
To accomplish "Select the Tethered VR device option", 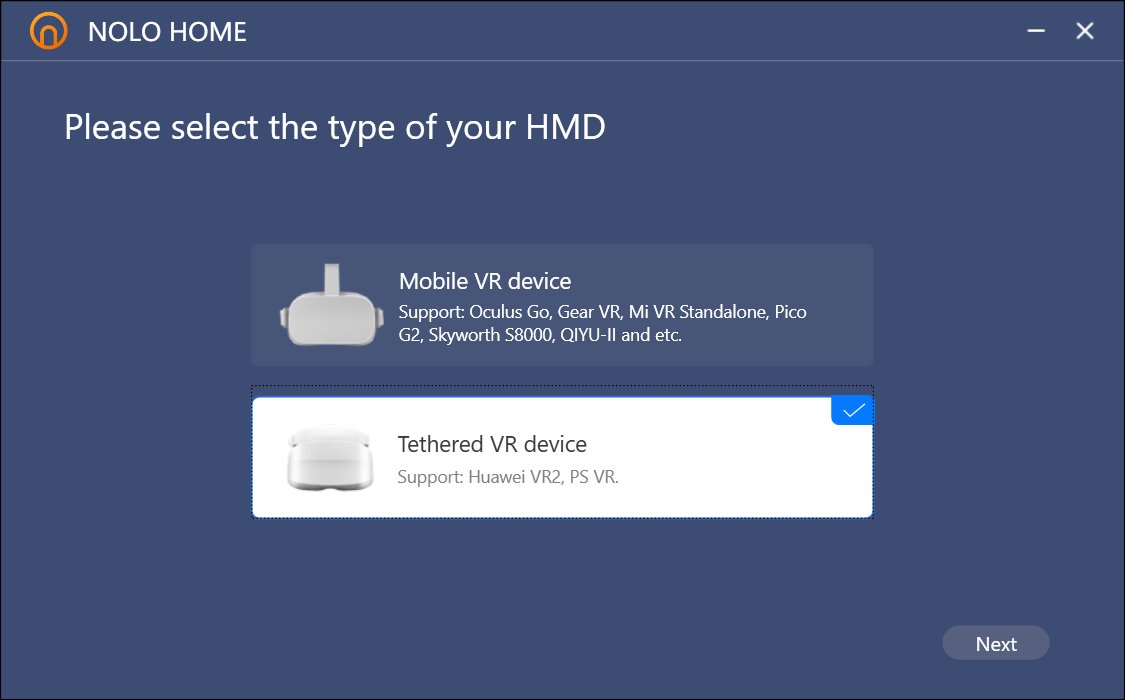I will pyautogui.click(x=562, y=457).
